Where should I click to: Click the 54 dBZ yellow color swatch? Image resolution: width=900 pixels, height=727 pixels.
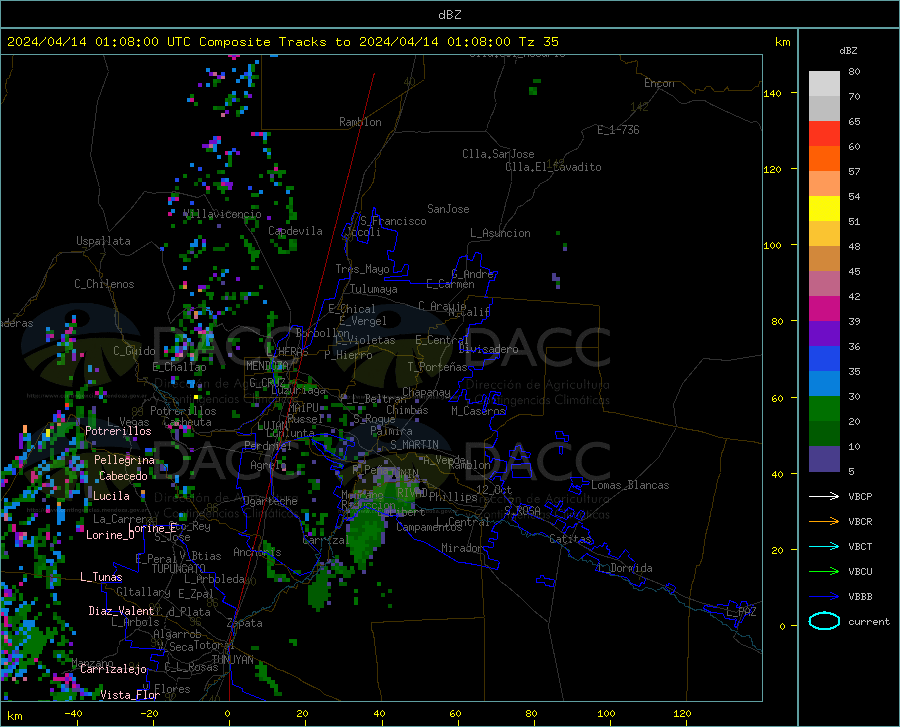pos(824,209)
